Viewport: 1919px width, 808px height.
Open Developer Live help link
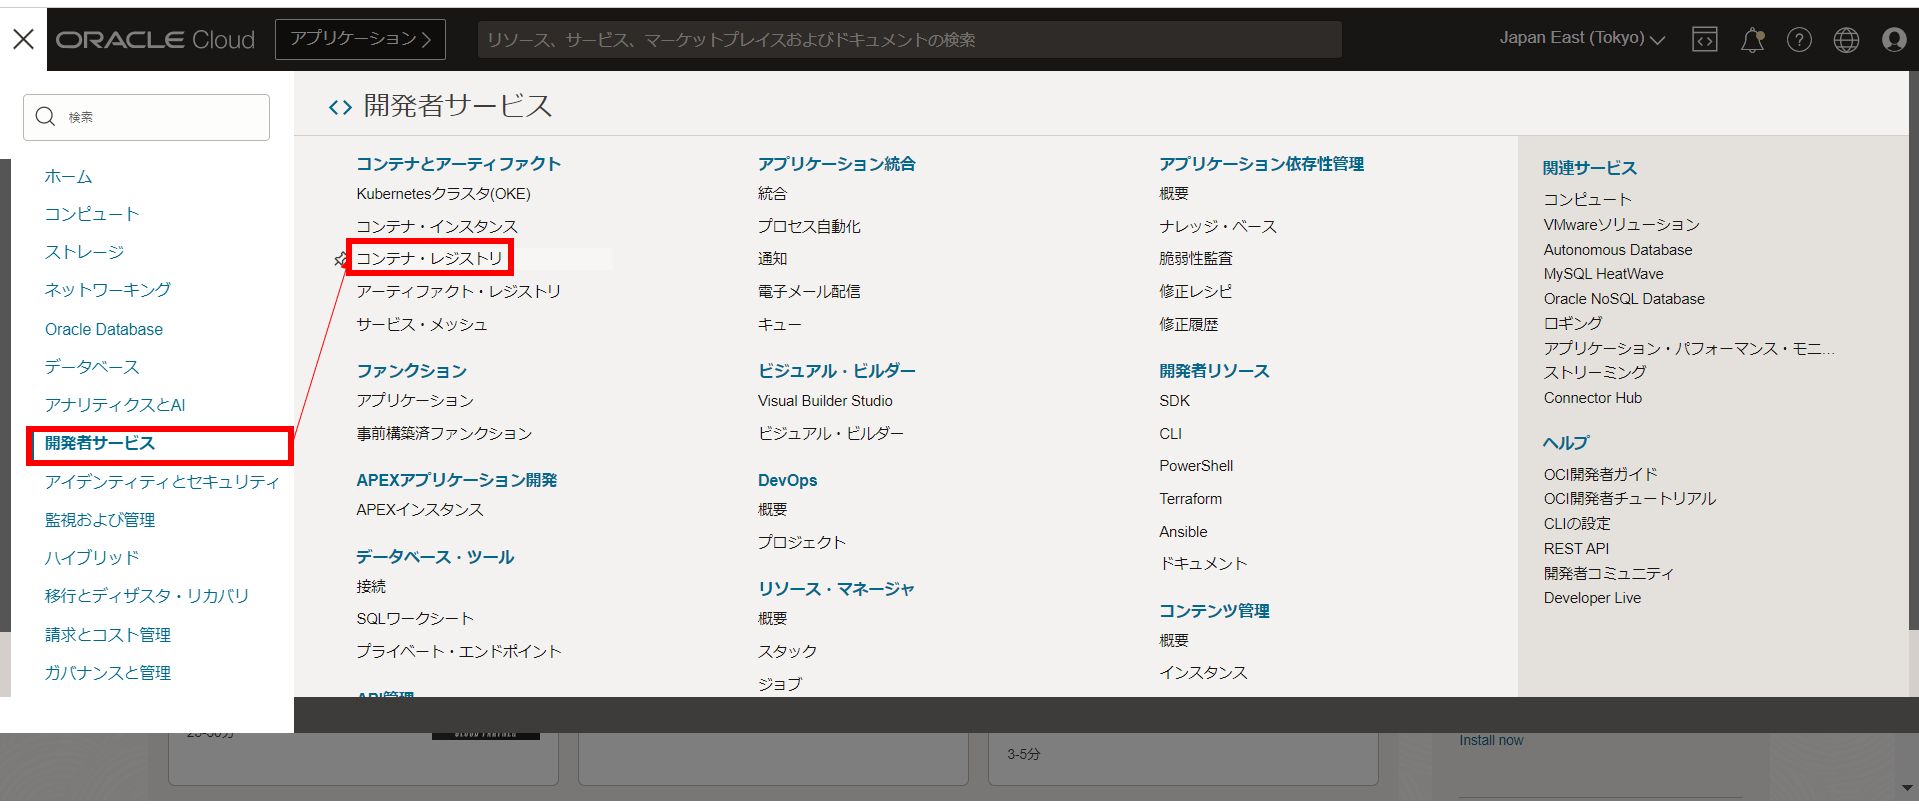click(x=1593, y=598)
